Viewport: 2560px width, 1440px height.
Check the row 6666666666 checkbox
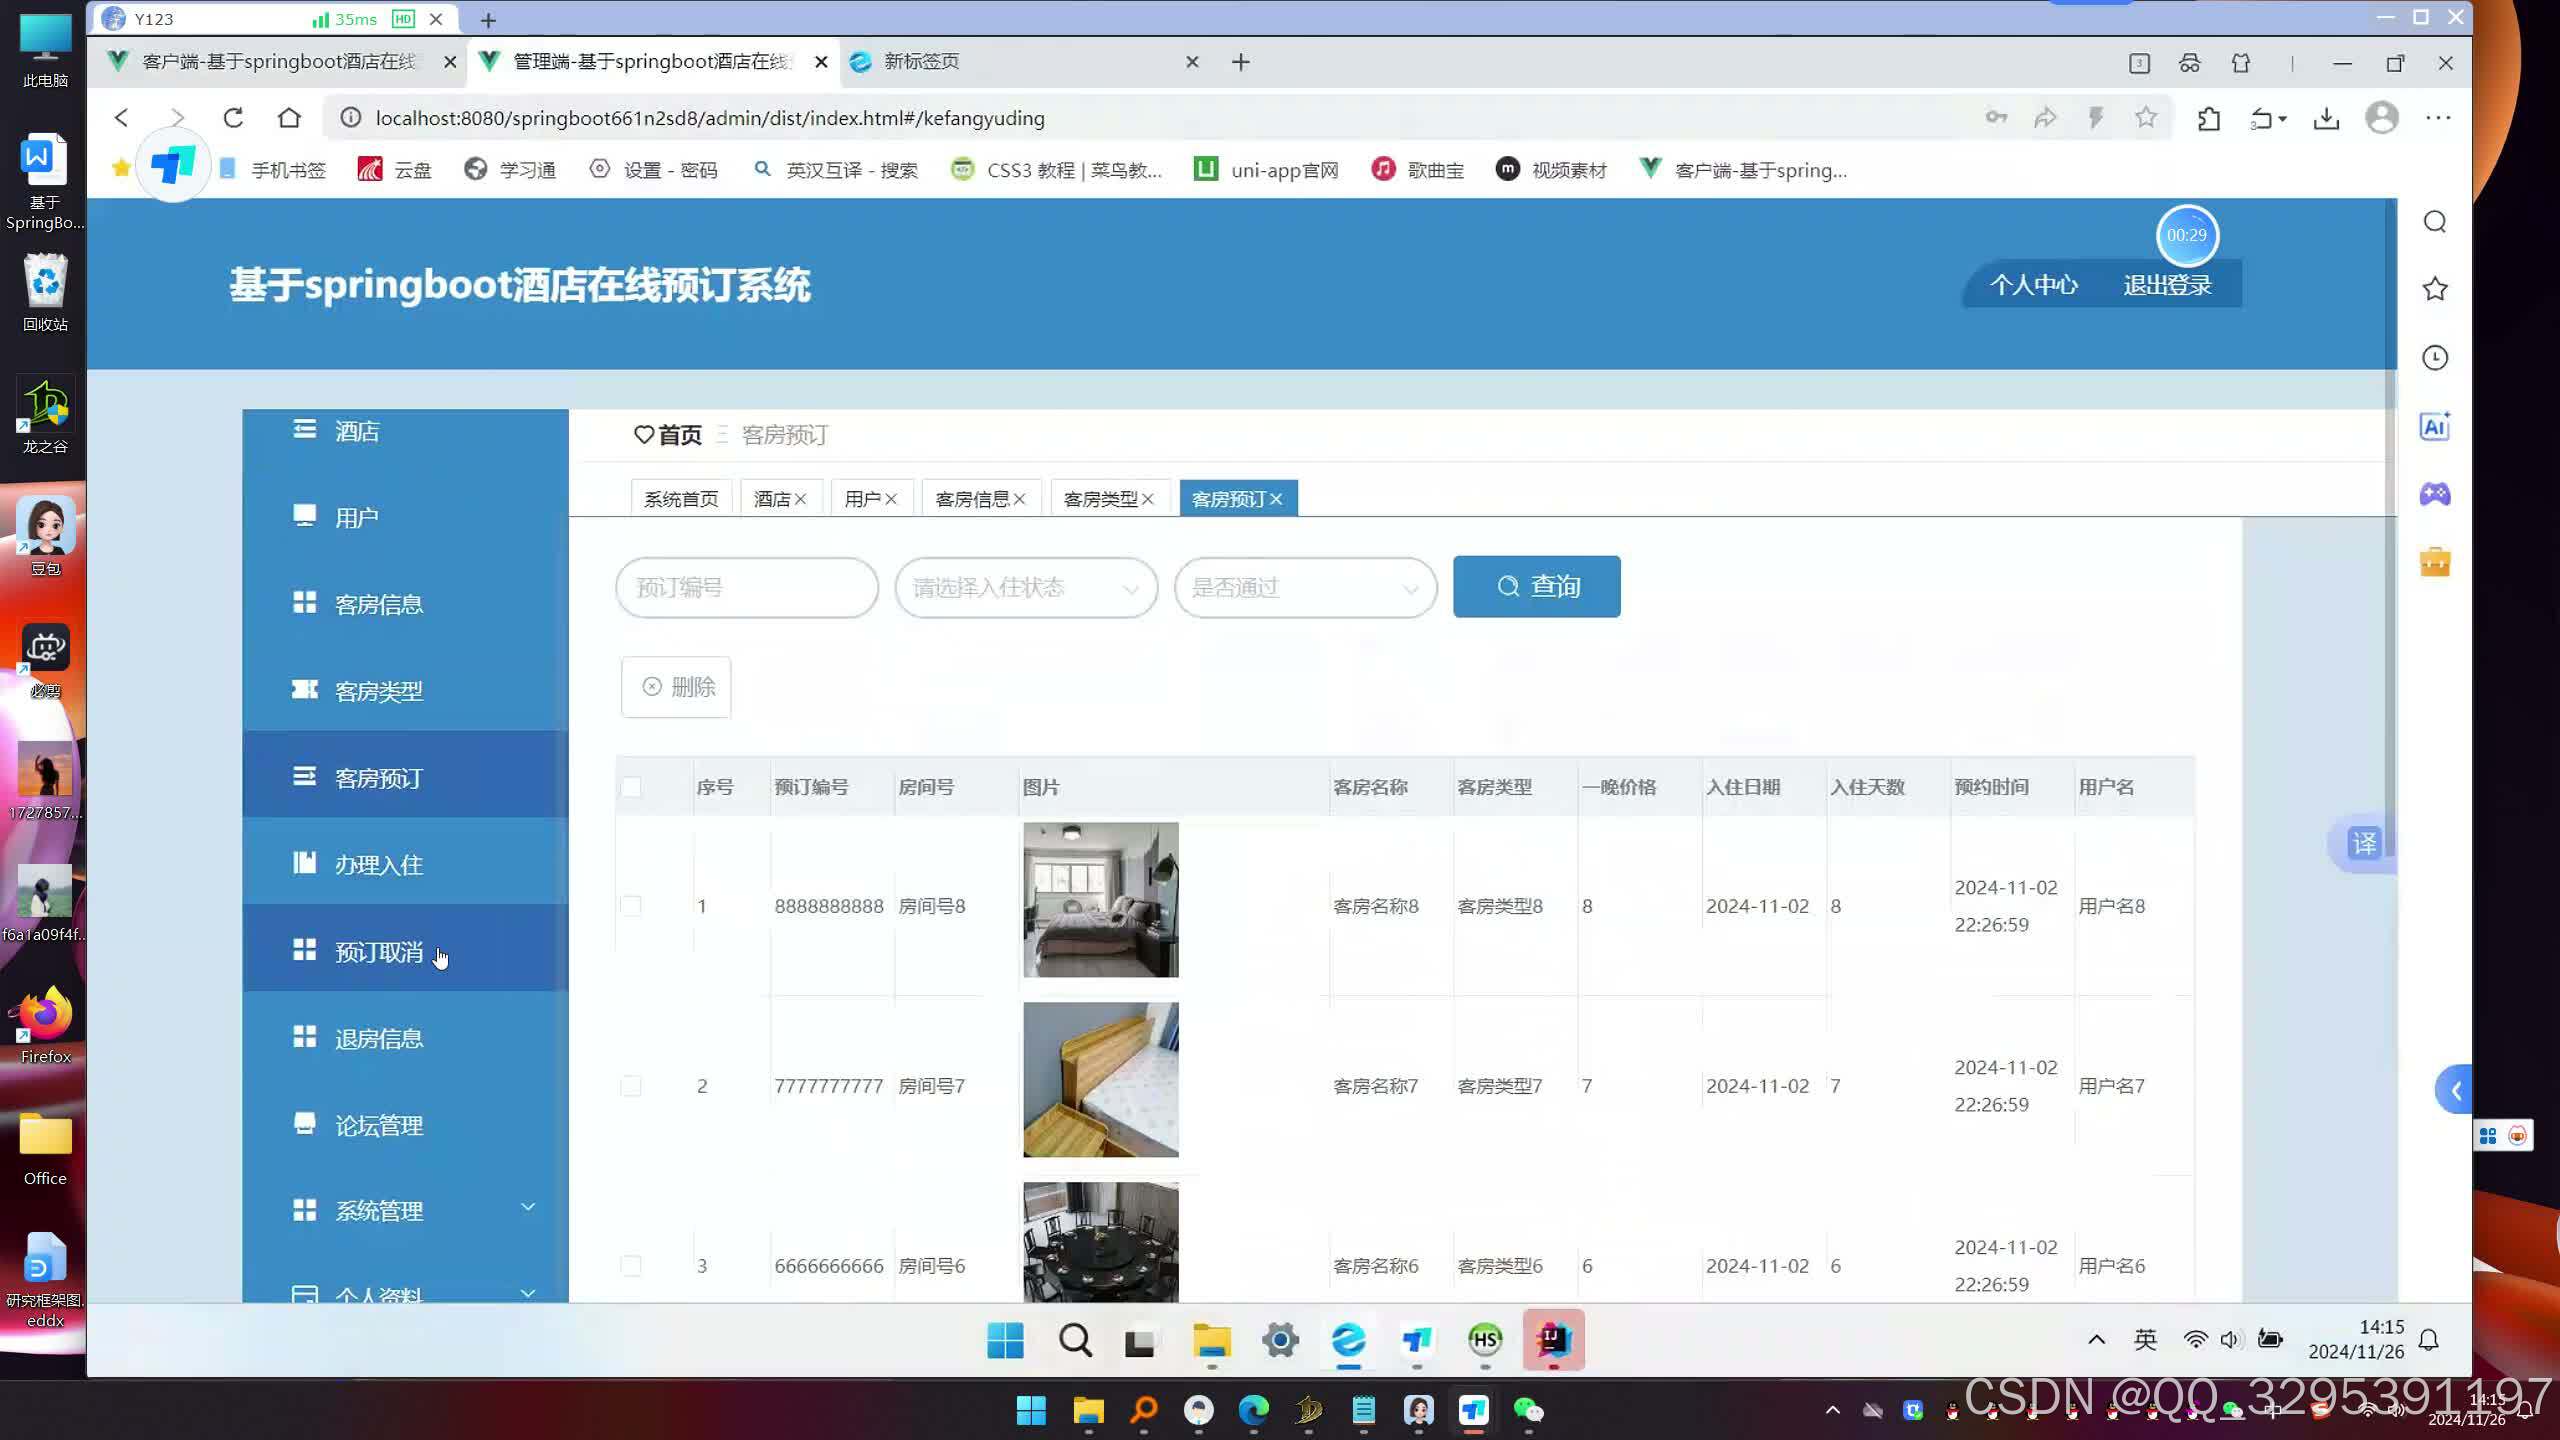631,1266
